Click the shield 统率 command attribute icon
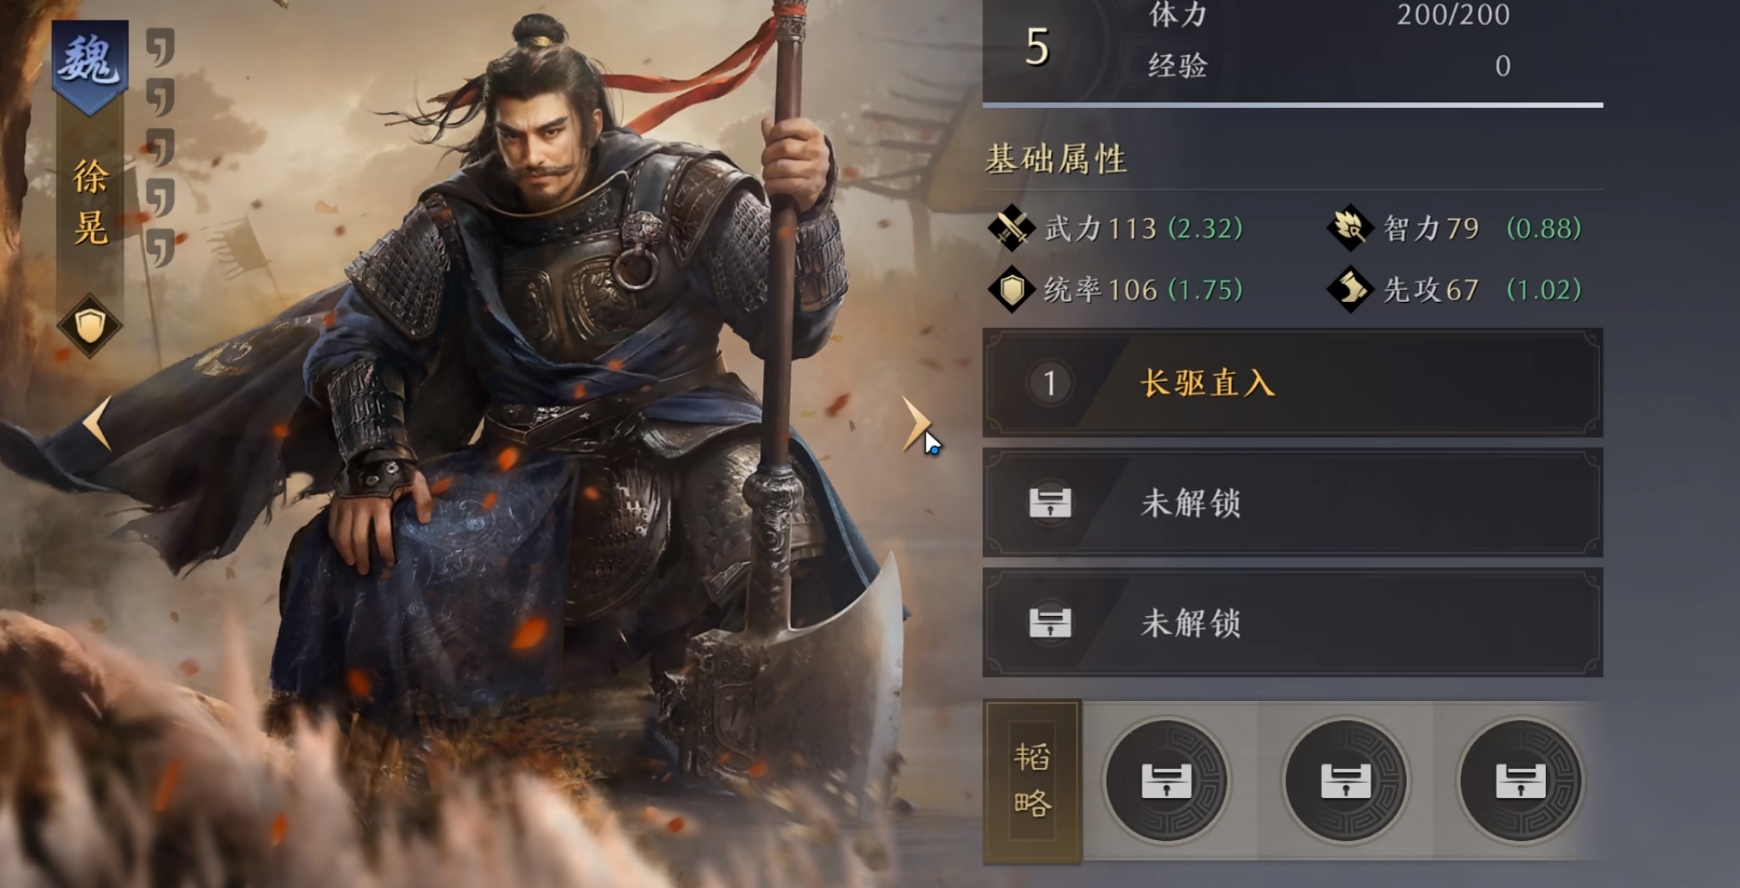The image size is (1740, 888). (1011, 290)
